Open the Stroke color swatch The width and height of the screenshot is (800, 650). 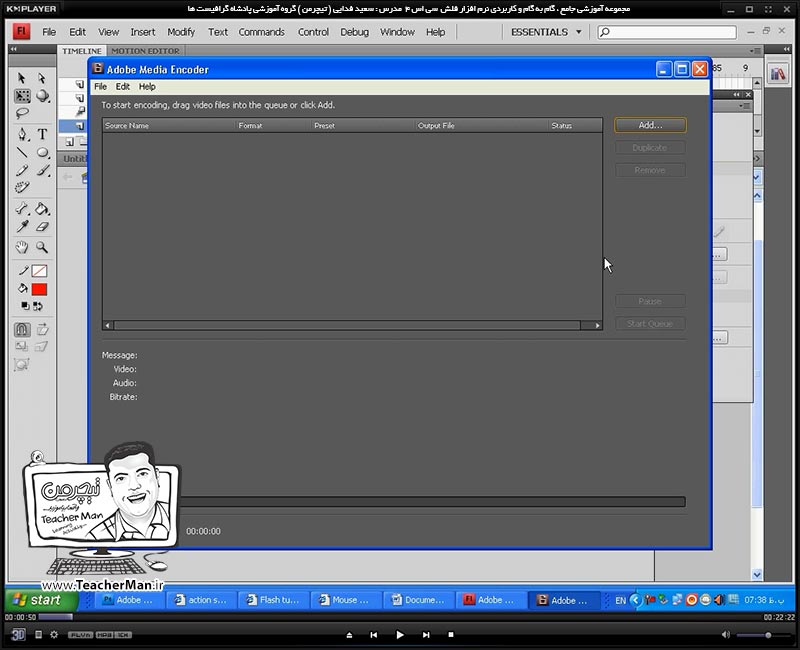pyautogui.click(x=39, y=271)
